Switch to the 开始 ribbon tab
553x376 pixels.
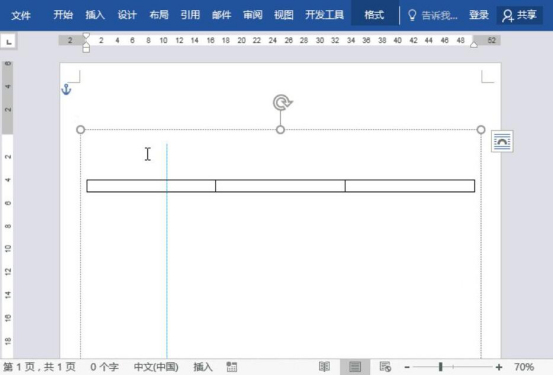point(63,15)
